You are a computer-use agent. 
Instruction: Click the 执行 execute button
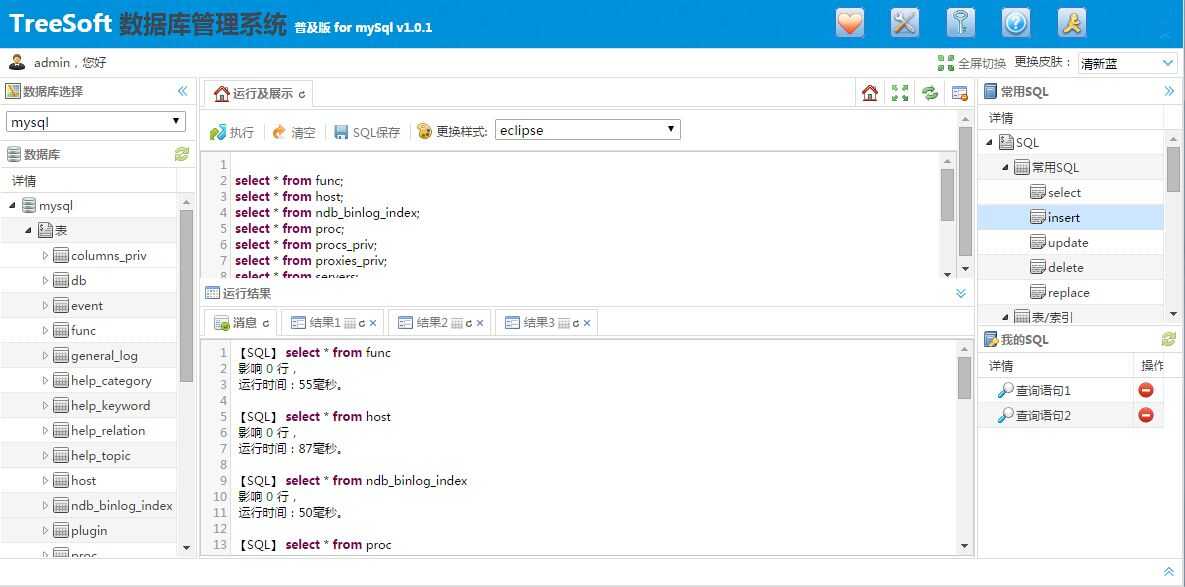tap(232, 132)
